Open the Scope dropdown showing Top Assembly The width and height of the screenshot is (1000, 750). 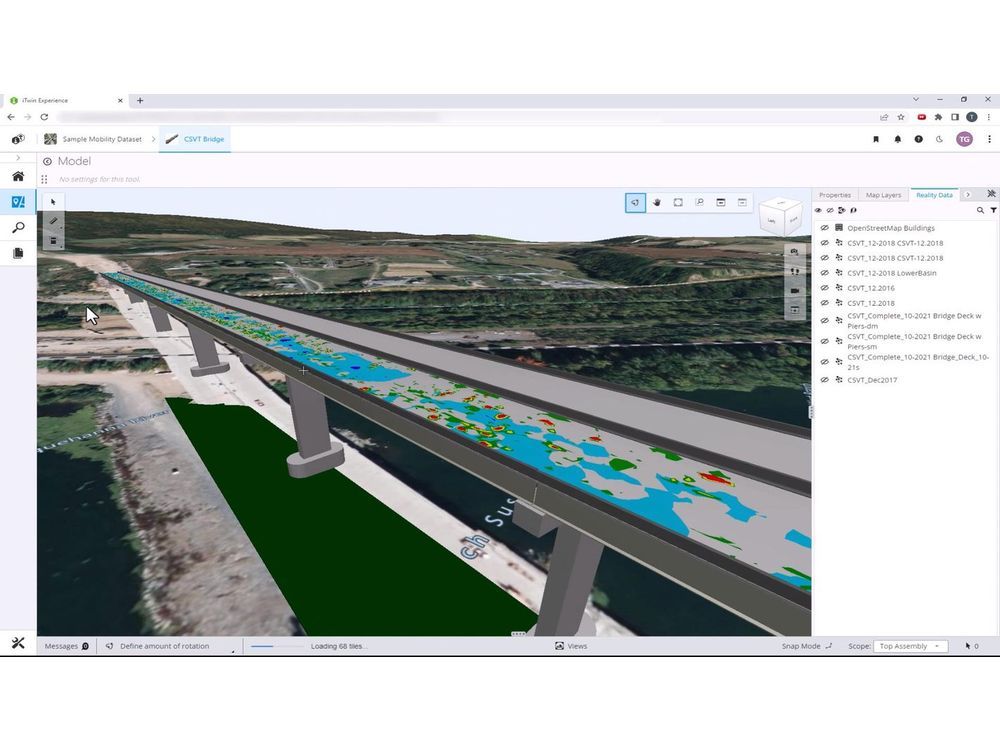pos(911,646)
